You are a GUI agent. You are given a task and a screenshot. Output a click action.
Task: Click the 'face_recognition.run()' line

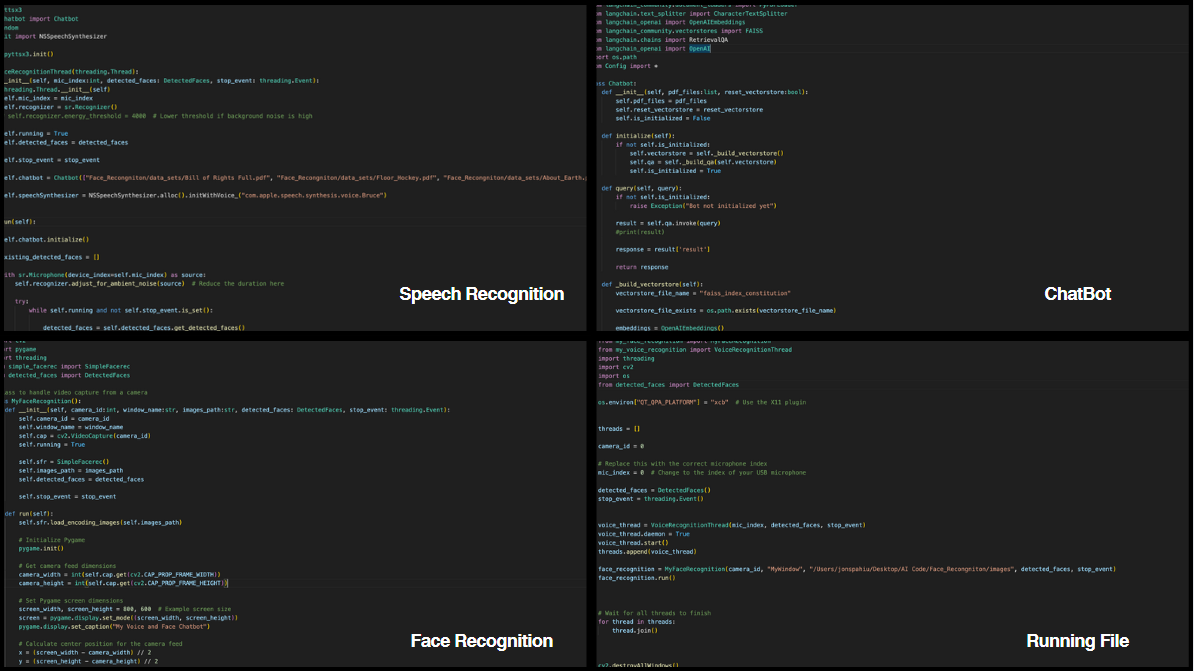coord(636,578)
